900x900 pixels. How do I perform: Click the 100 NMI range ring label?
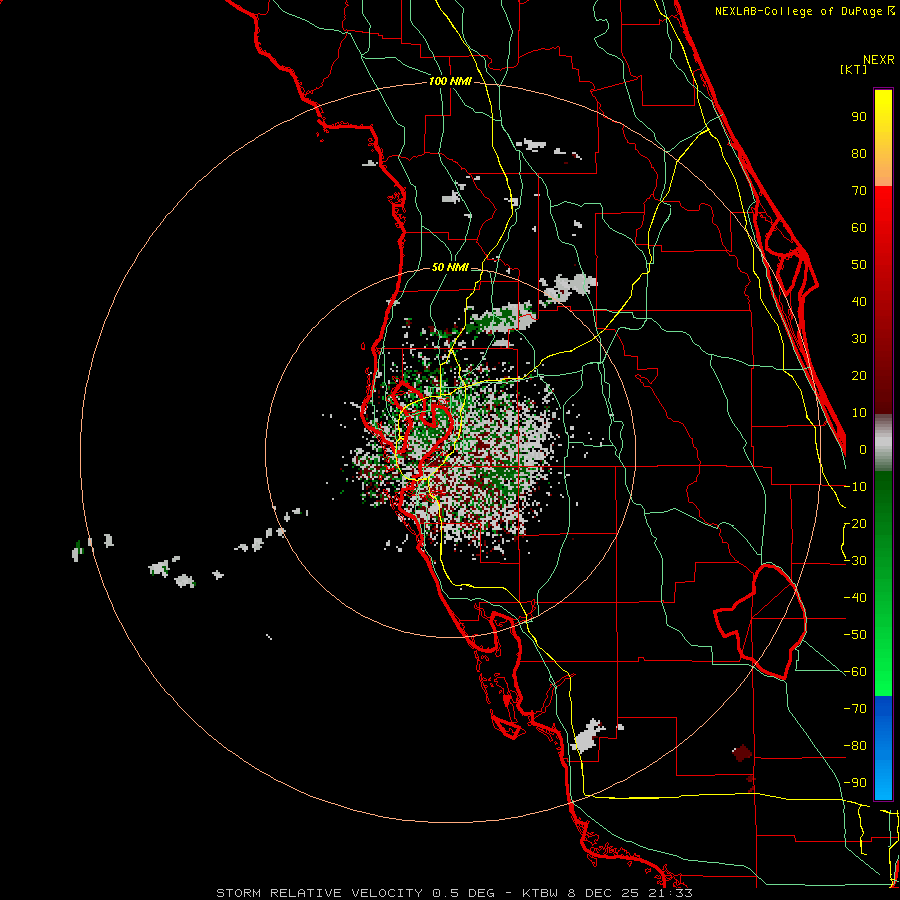pyautogui.click(x=450, y=82)
